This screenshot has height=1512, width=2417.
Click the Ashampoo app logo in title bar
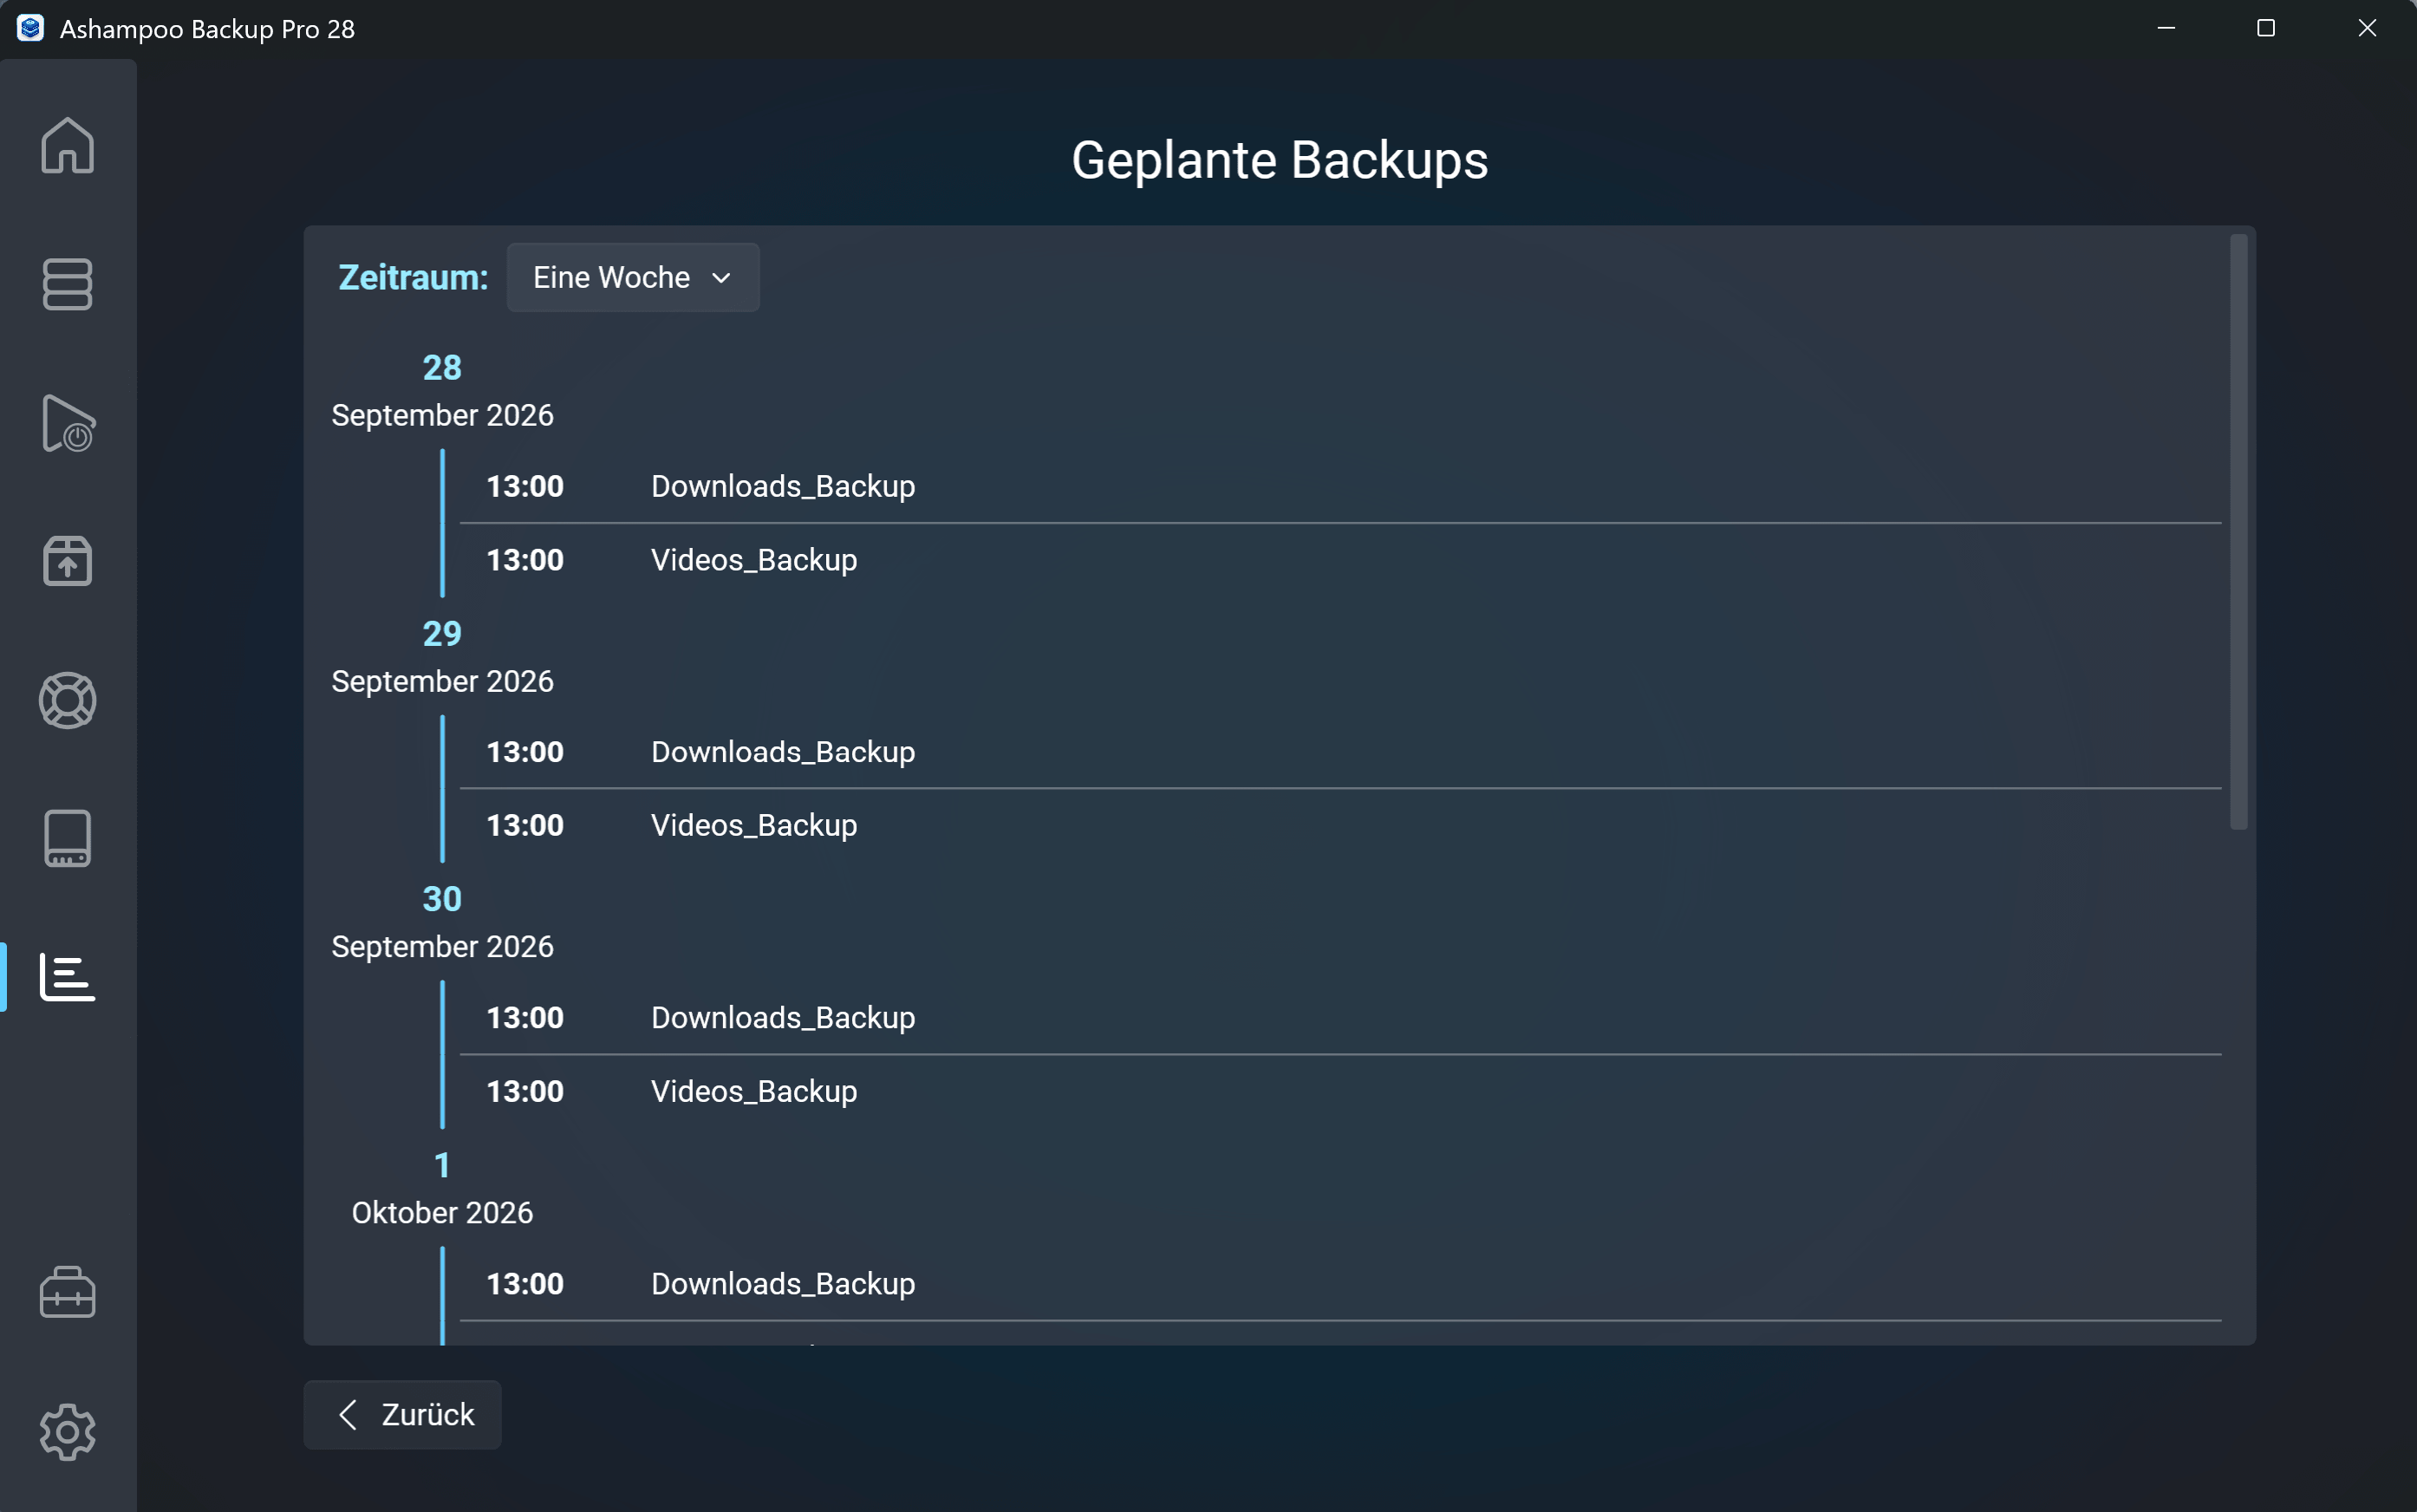point(30,28)
